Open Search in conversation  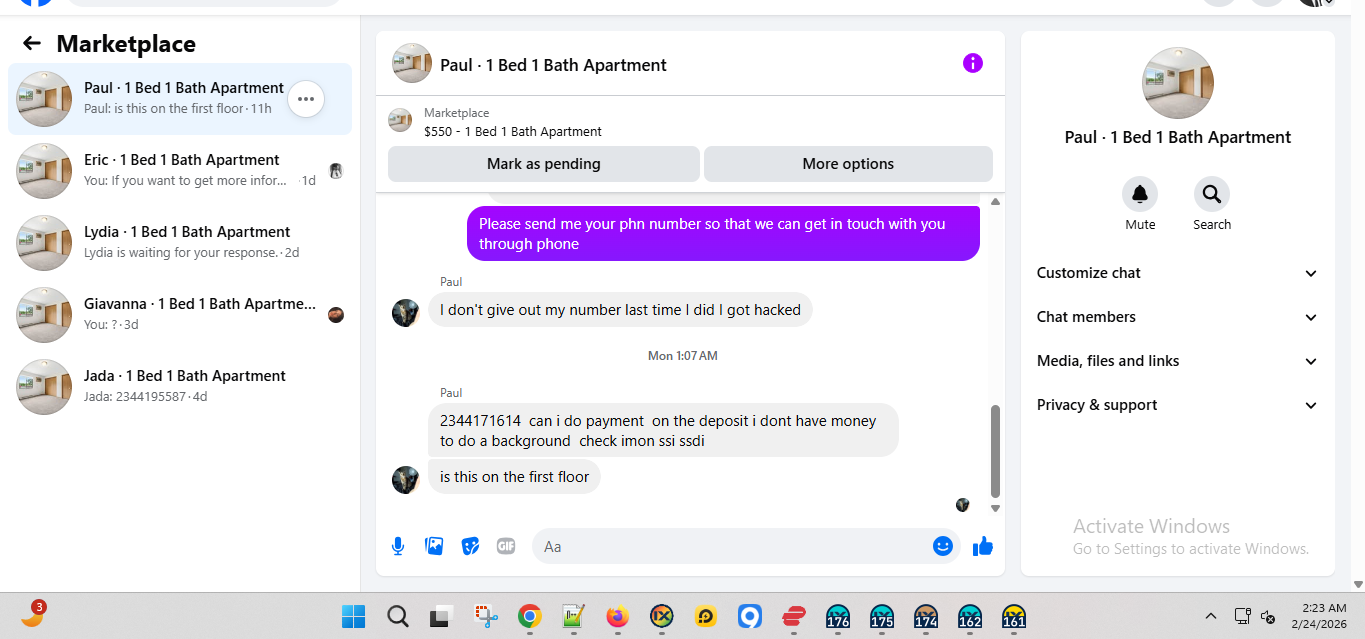pos(1212,194)
